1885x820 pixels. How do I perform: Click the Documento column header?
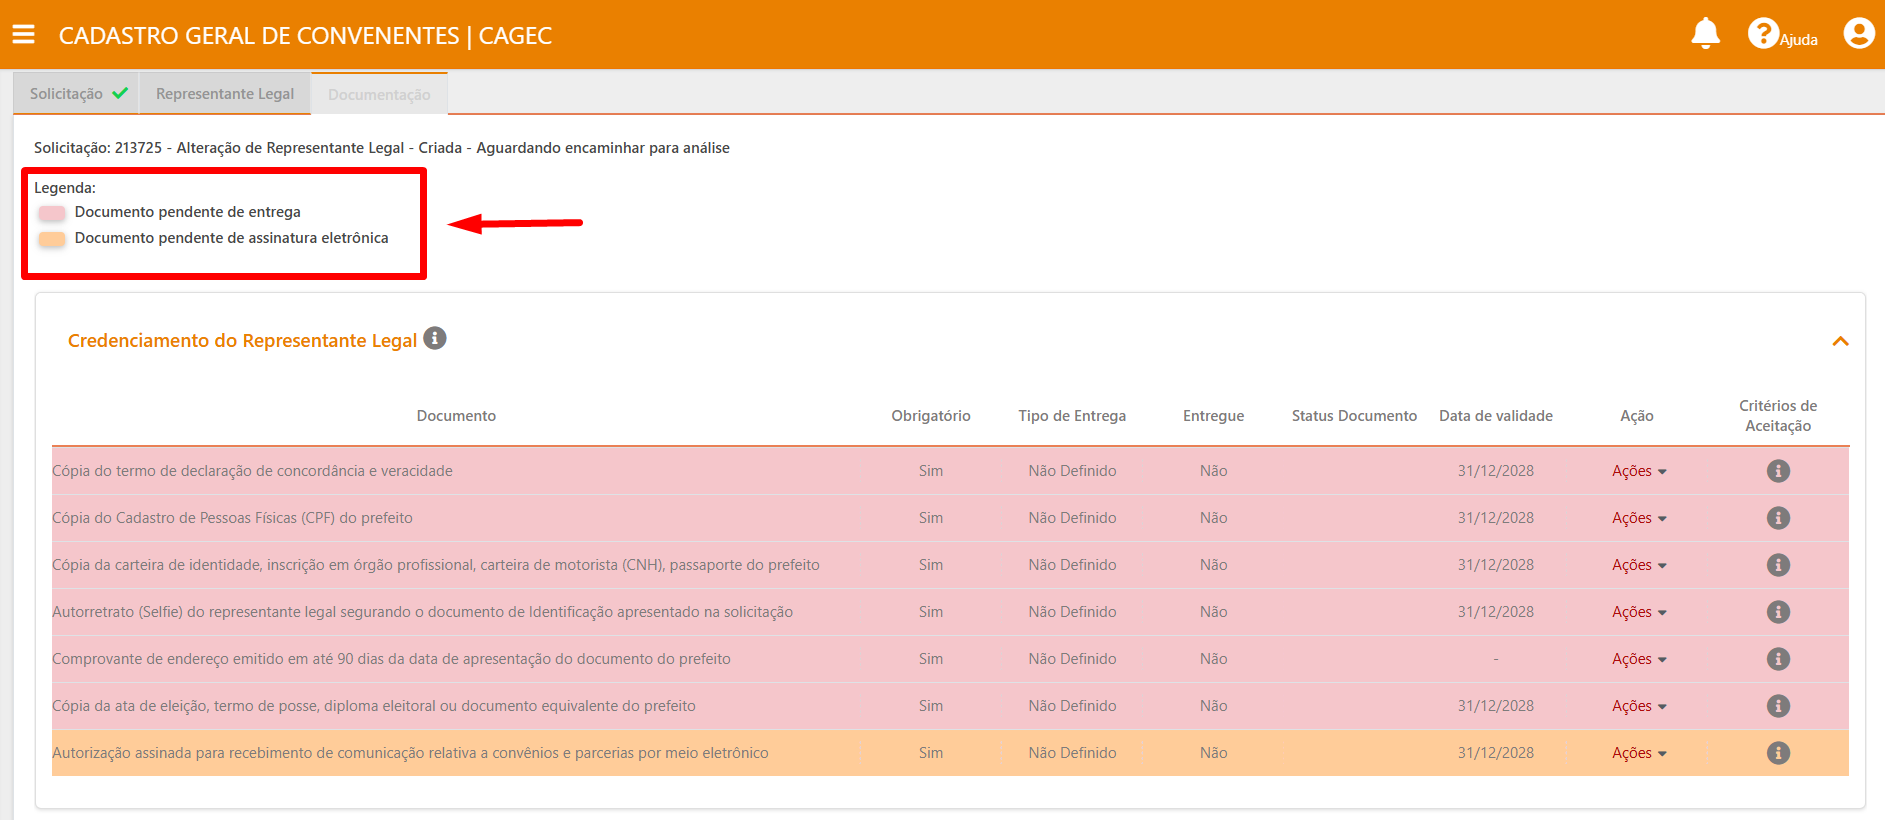pyautogui.click(x=456, y=416)
